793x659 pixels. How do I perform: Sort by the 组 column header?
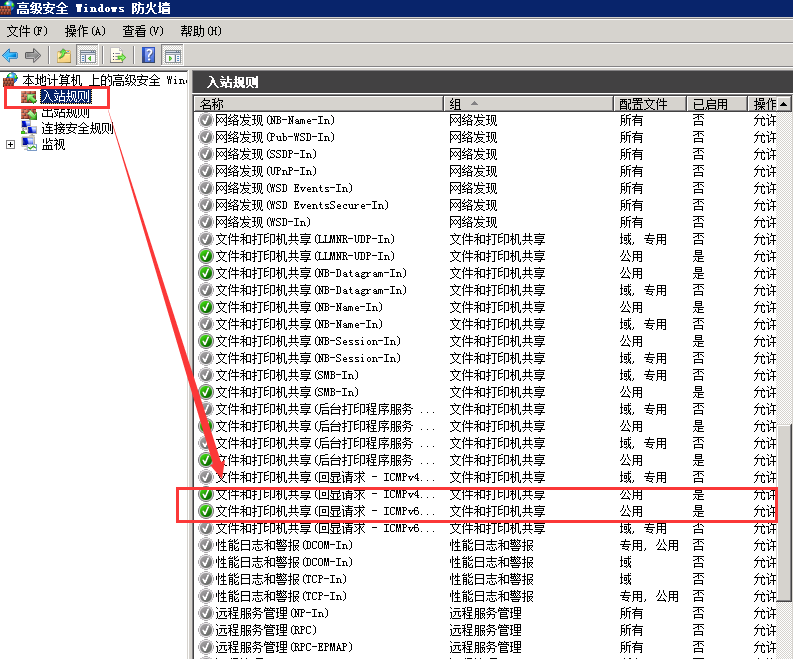(528, 104)
